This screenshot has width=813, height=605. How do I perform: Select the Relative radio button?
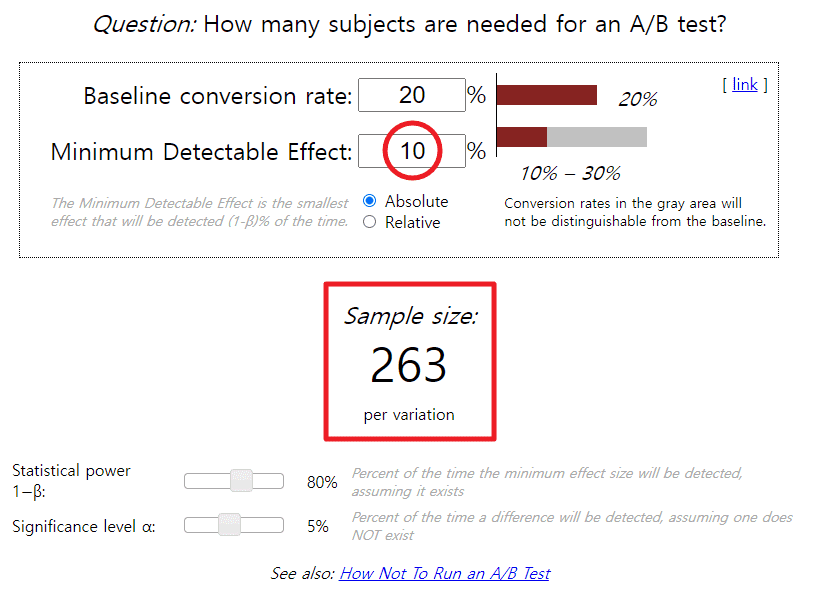369,222
